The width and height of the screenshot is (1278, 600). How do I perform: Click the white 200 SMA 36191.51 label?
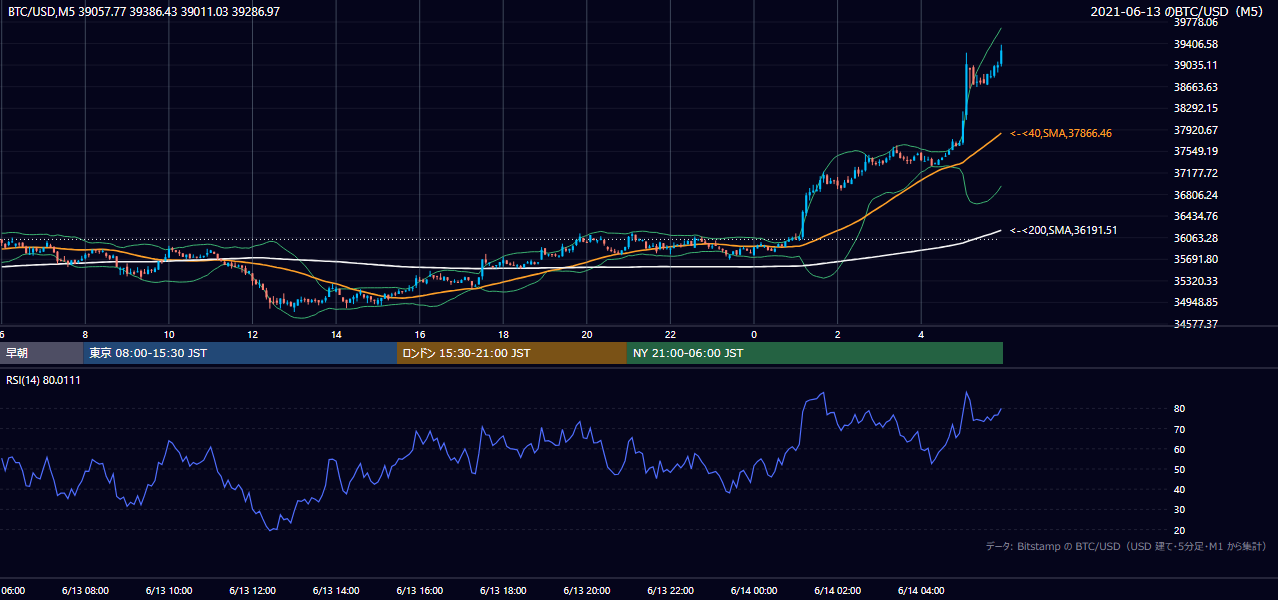pos(1064,230)
